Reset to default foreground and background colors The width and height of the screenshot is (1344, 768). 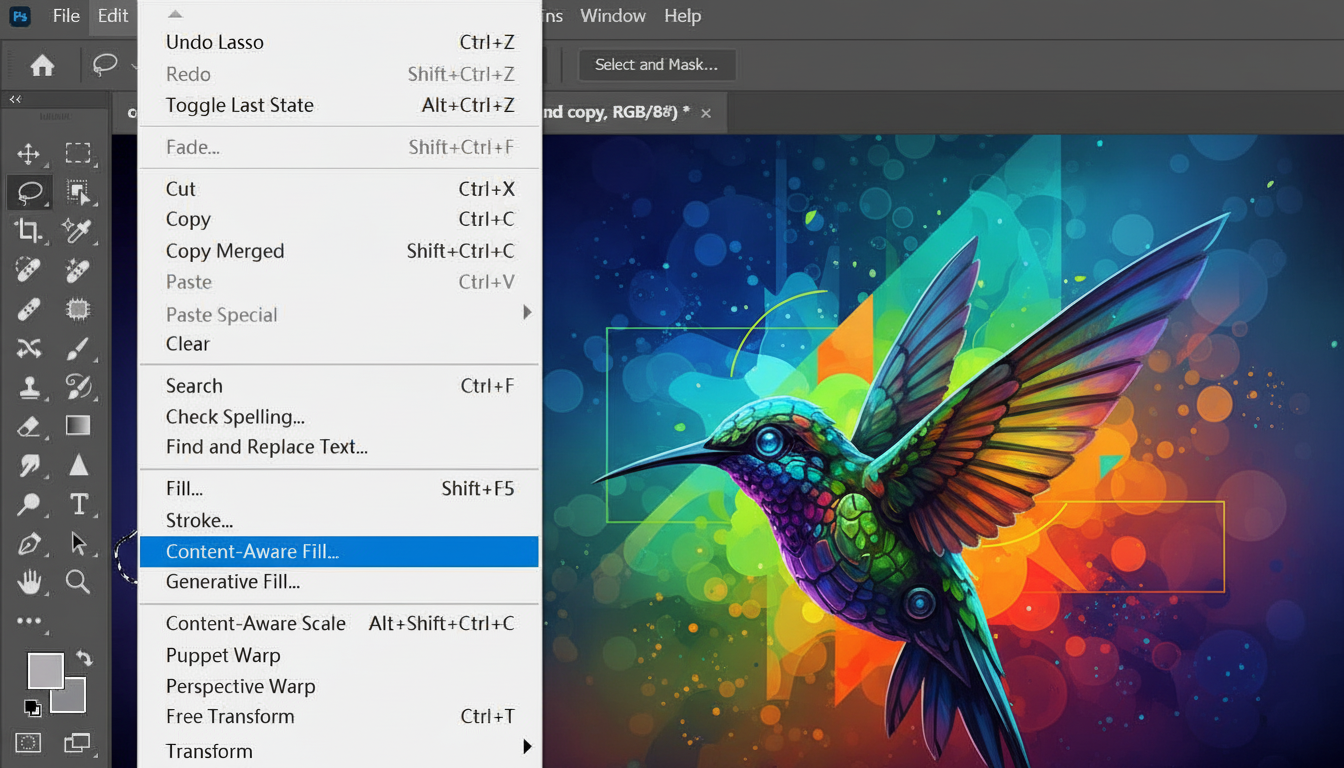pyautogui.click(x=32, y=708)
